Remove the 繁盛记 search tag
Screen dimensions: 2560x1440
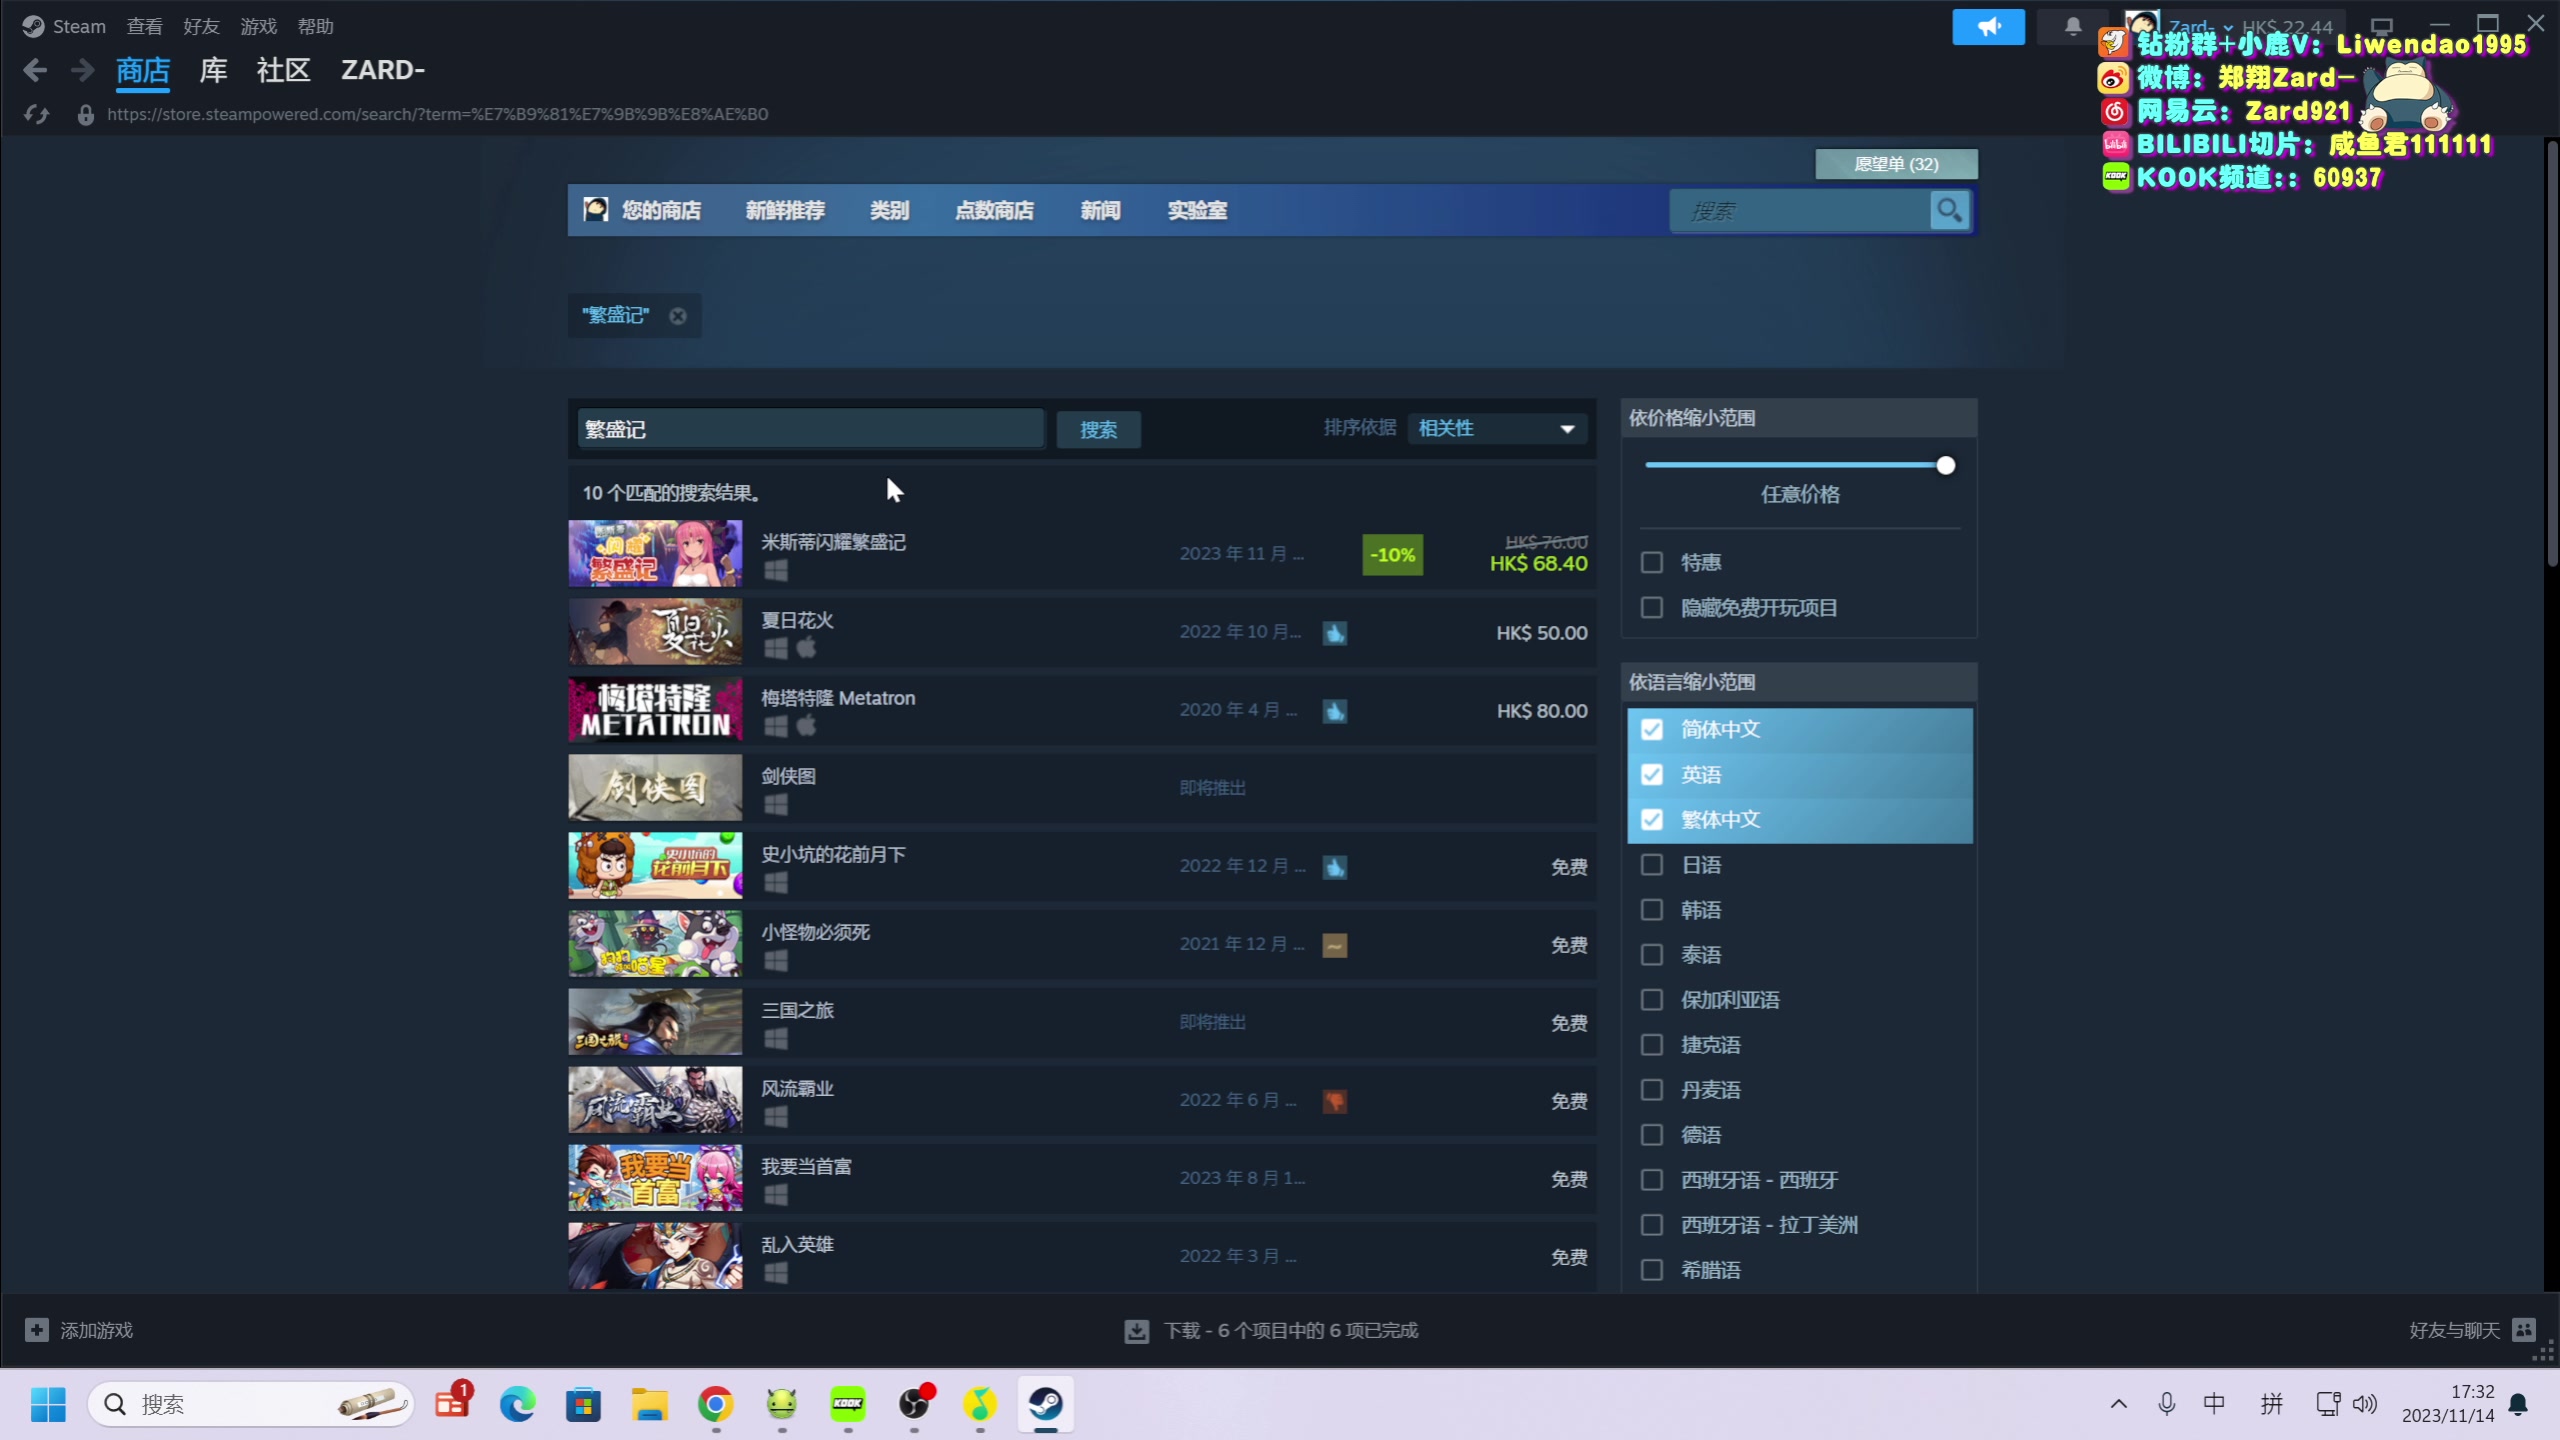(x=678, y=316)
